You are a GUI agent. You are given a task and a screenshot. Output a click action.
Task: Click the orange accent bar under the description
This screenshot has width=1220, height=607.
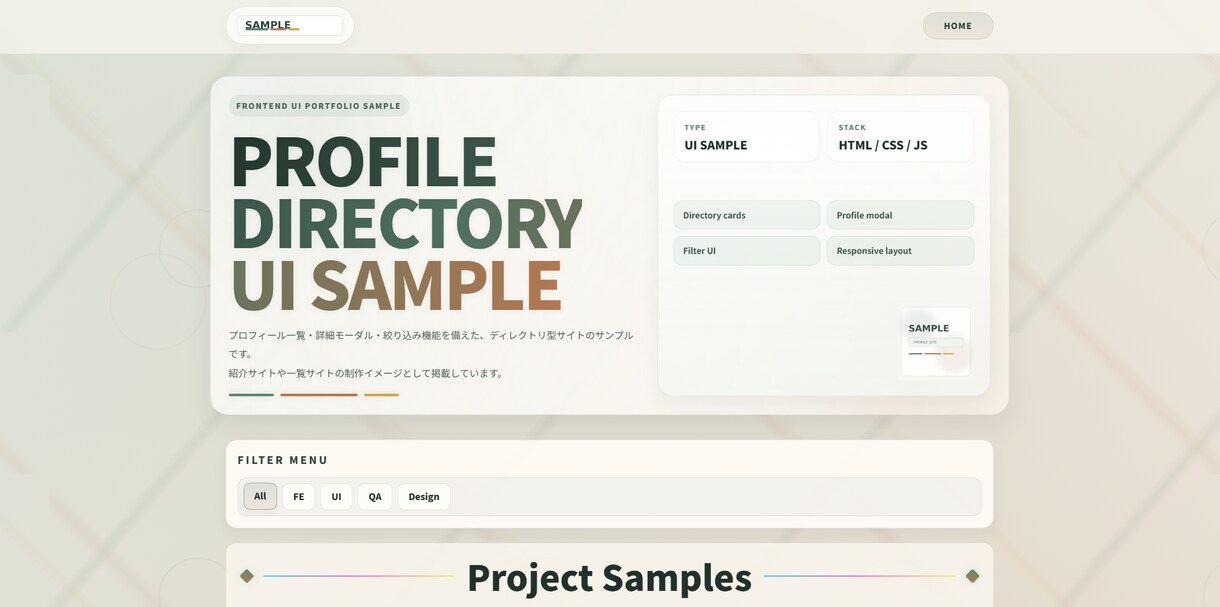(318, 393)
